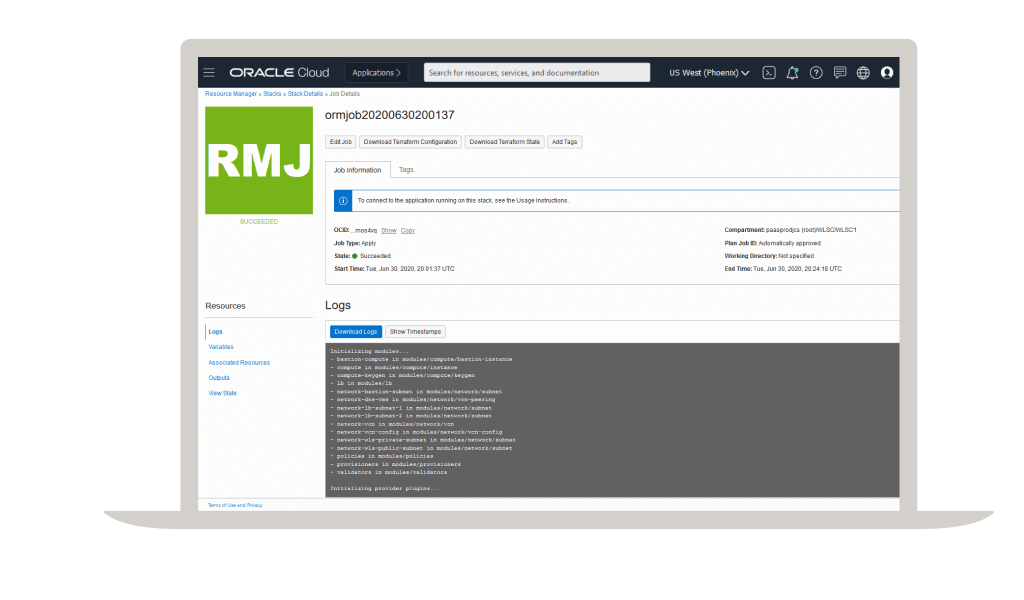Screen dimensions: 1024x600
Task: Open Terms of Use and Privacy
Action: tap(235, 505)
